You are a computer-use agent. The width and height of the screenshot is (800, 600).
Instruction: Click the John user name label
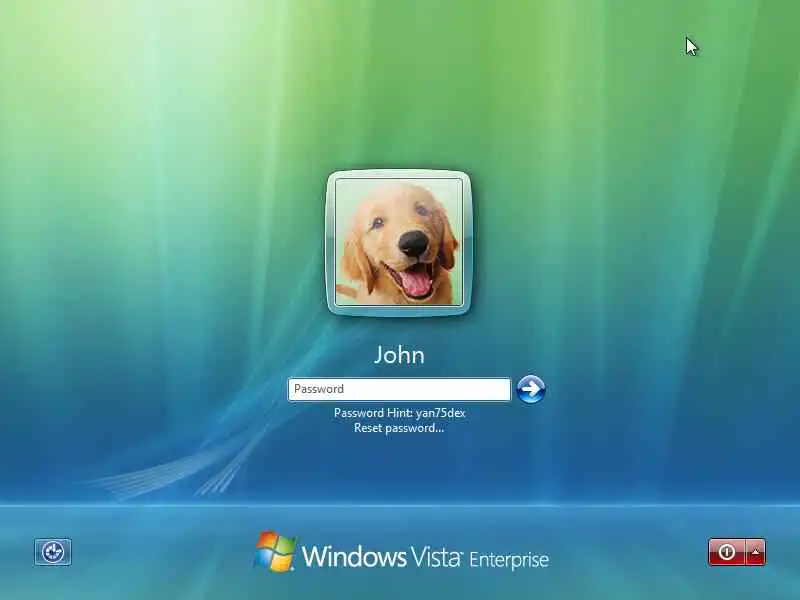[x=399, y=355]
